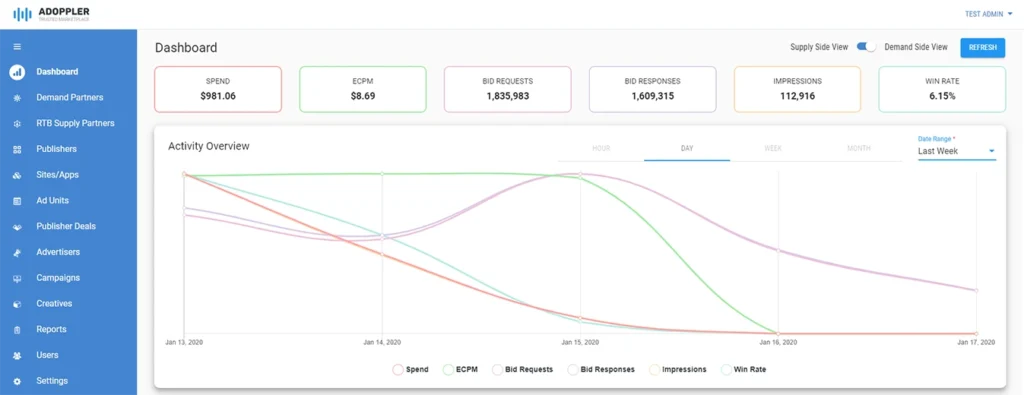Open Settings gear icon in sidebar

[17, 381]
